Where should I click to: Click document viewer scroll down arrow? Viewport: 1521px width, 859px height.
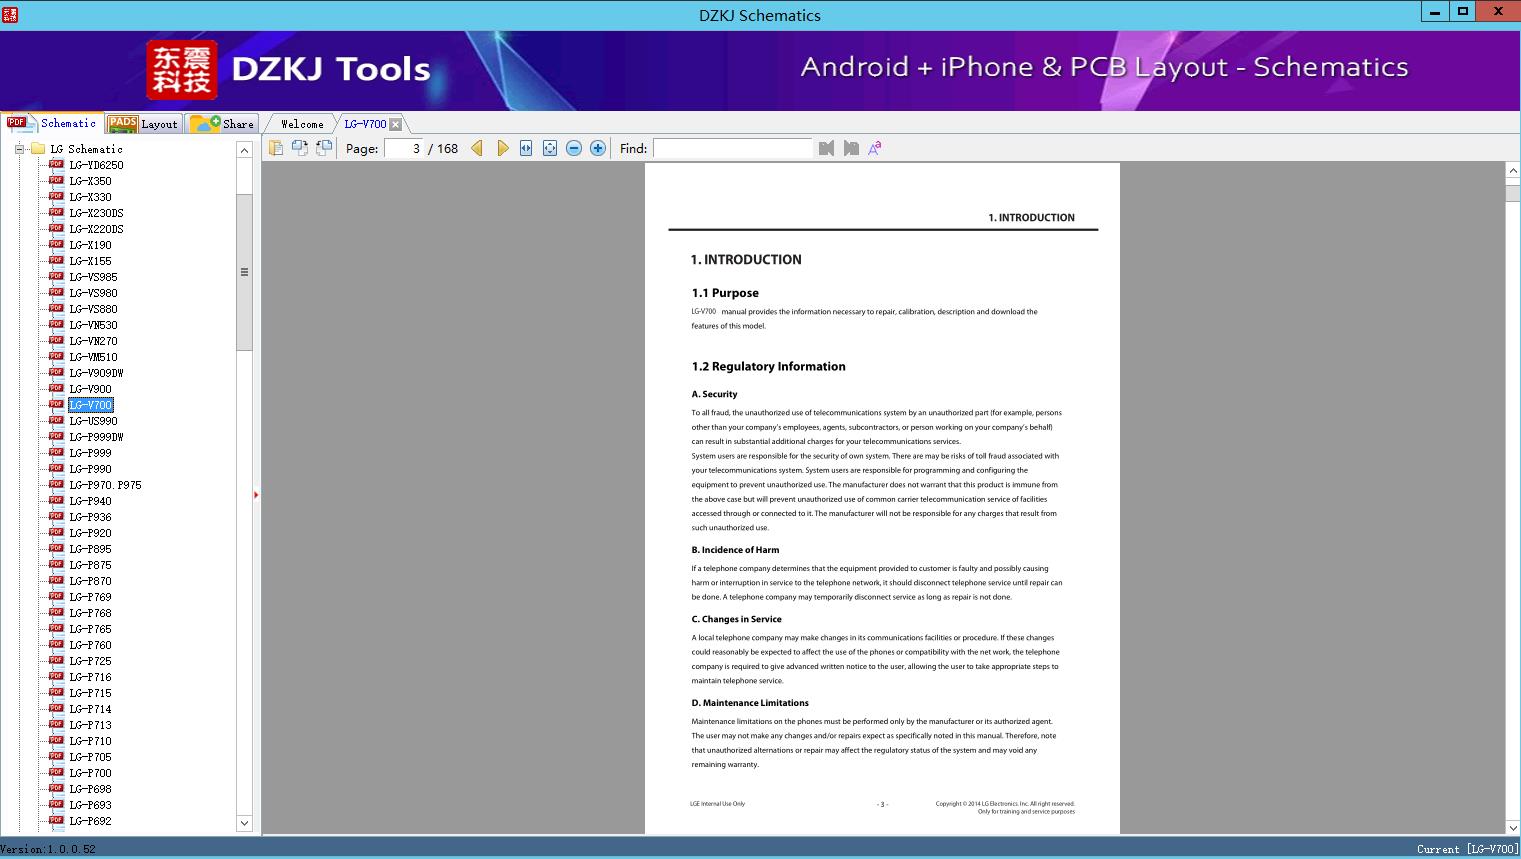pyautogui.click(x=1513, y=827)
